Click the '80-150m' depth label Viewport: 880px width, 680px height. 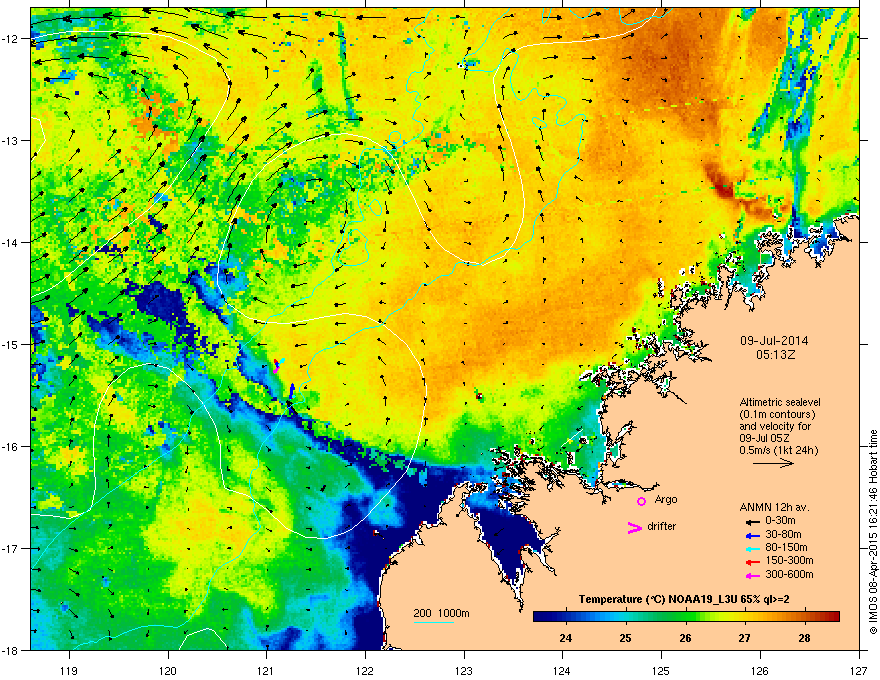[x=786, y=547]
